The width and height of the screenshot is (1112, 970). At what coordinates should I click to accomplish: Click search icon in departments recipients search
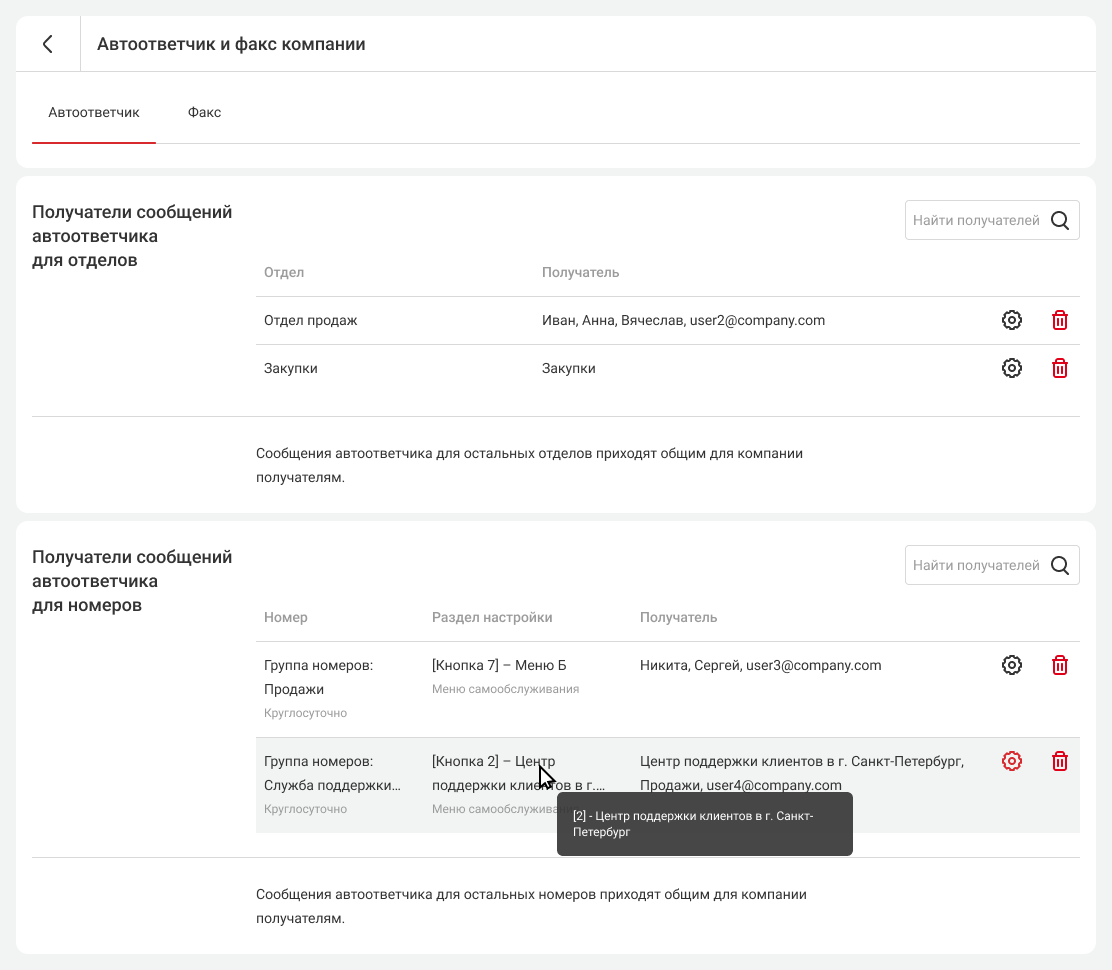tap(1060, 220)
